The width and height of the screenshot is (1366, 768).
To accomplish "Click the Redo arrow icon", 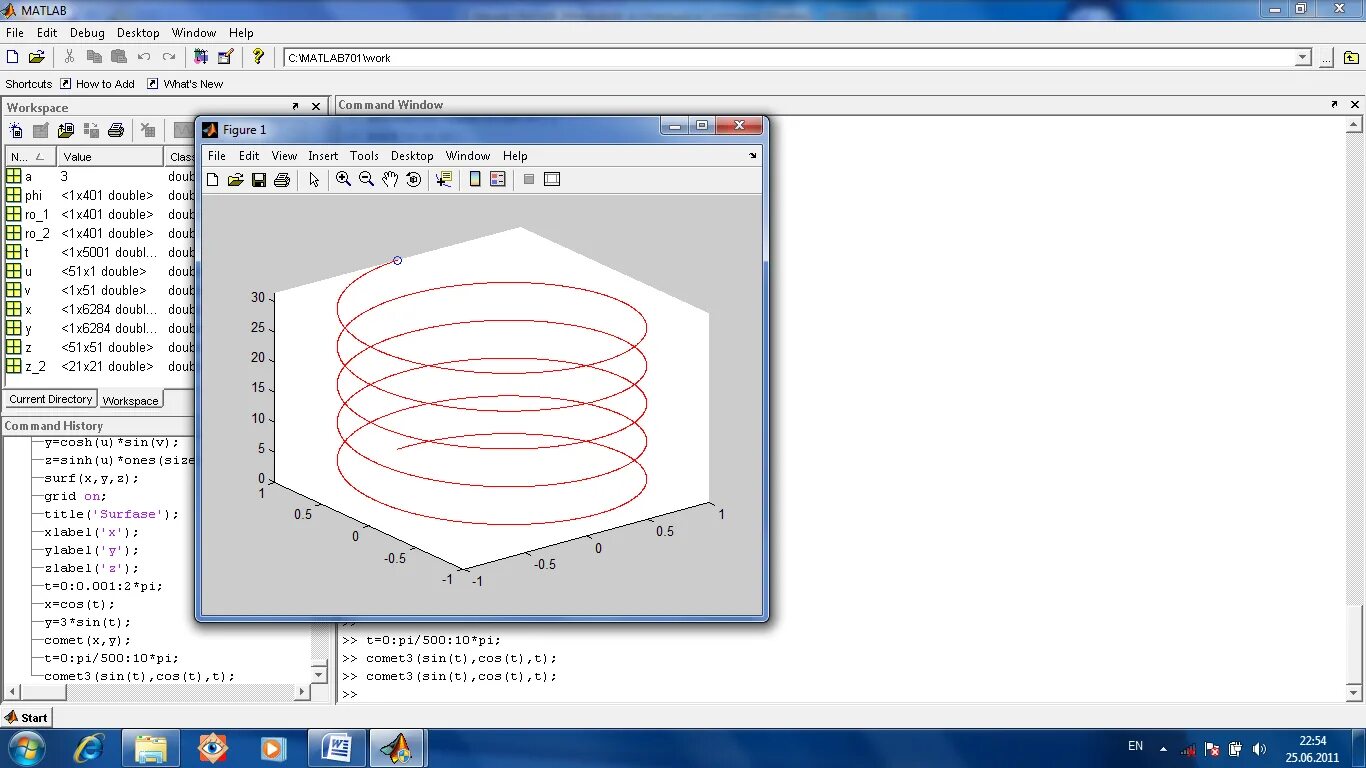I will click(x=169, y=57).
